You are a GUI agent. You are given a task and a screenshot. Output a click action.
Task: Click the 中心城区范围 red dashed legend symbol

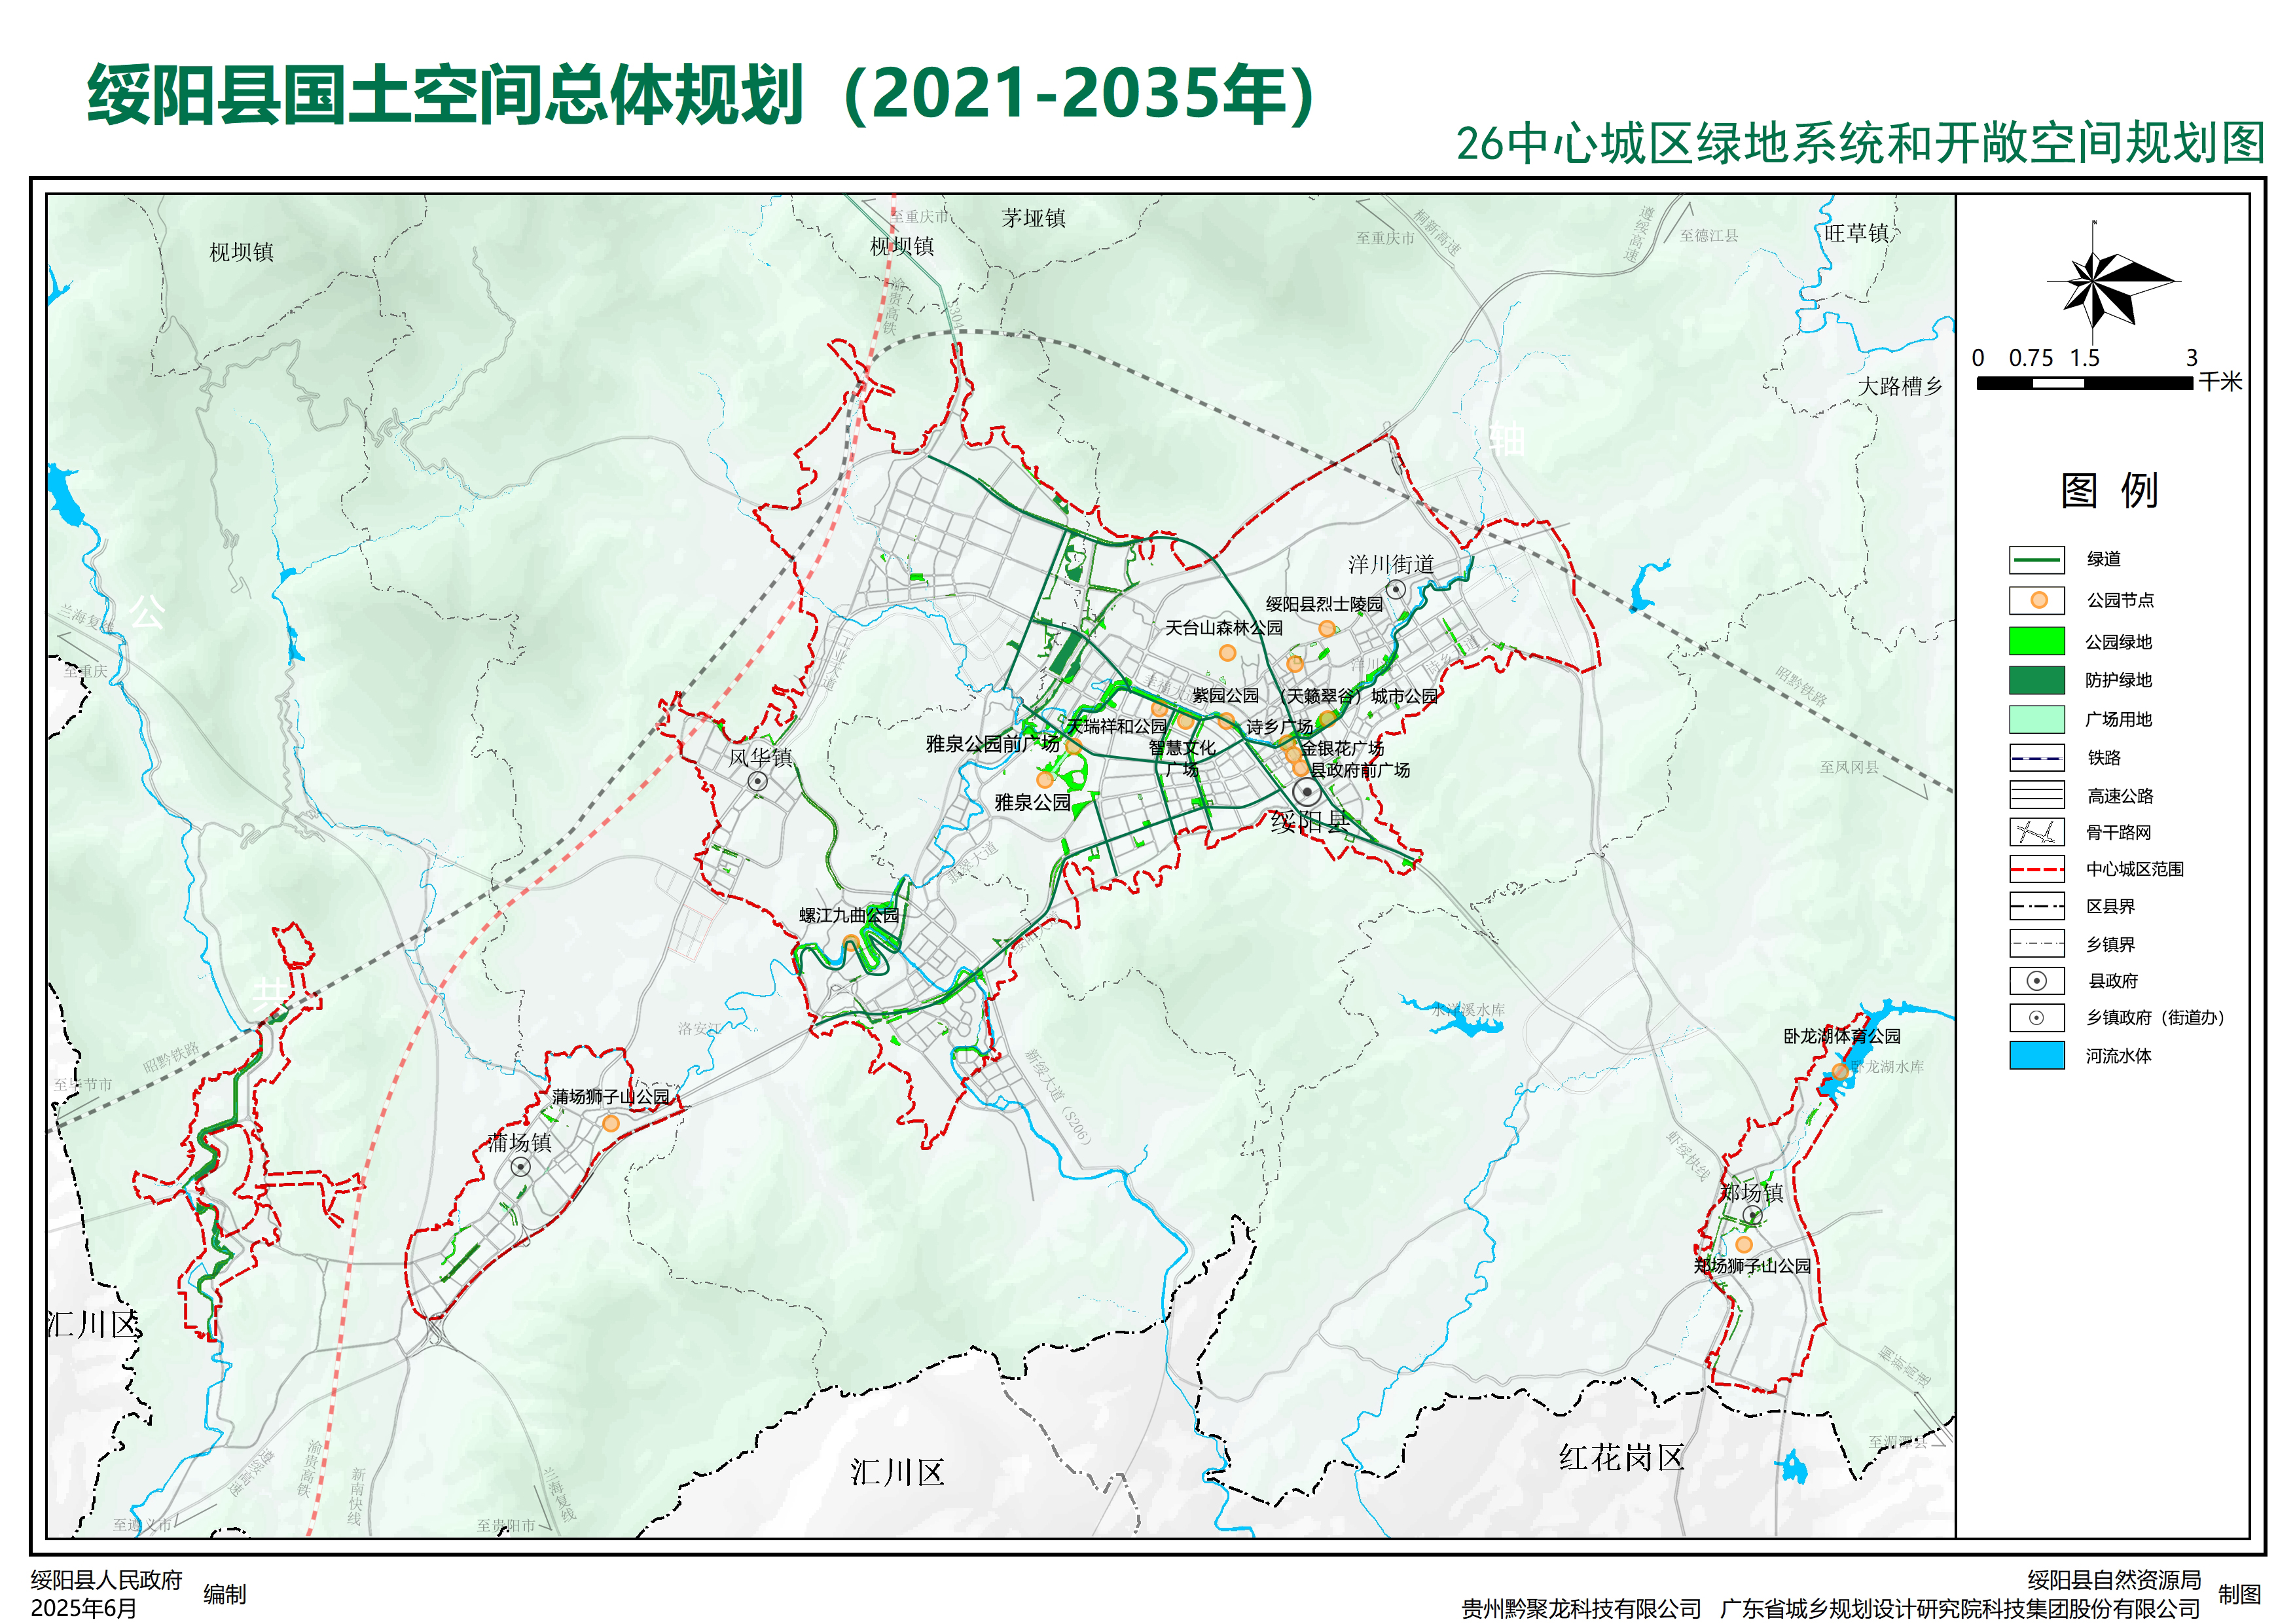[2036, 869]
